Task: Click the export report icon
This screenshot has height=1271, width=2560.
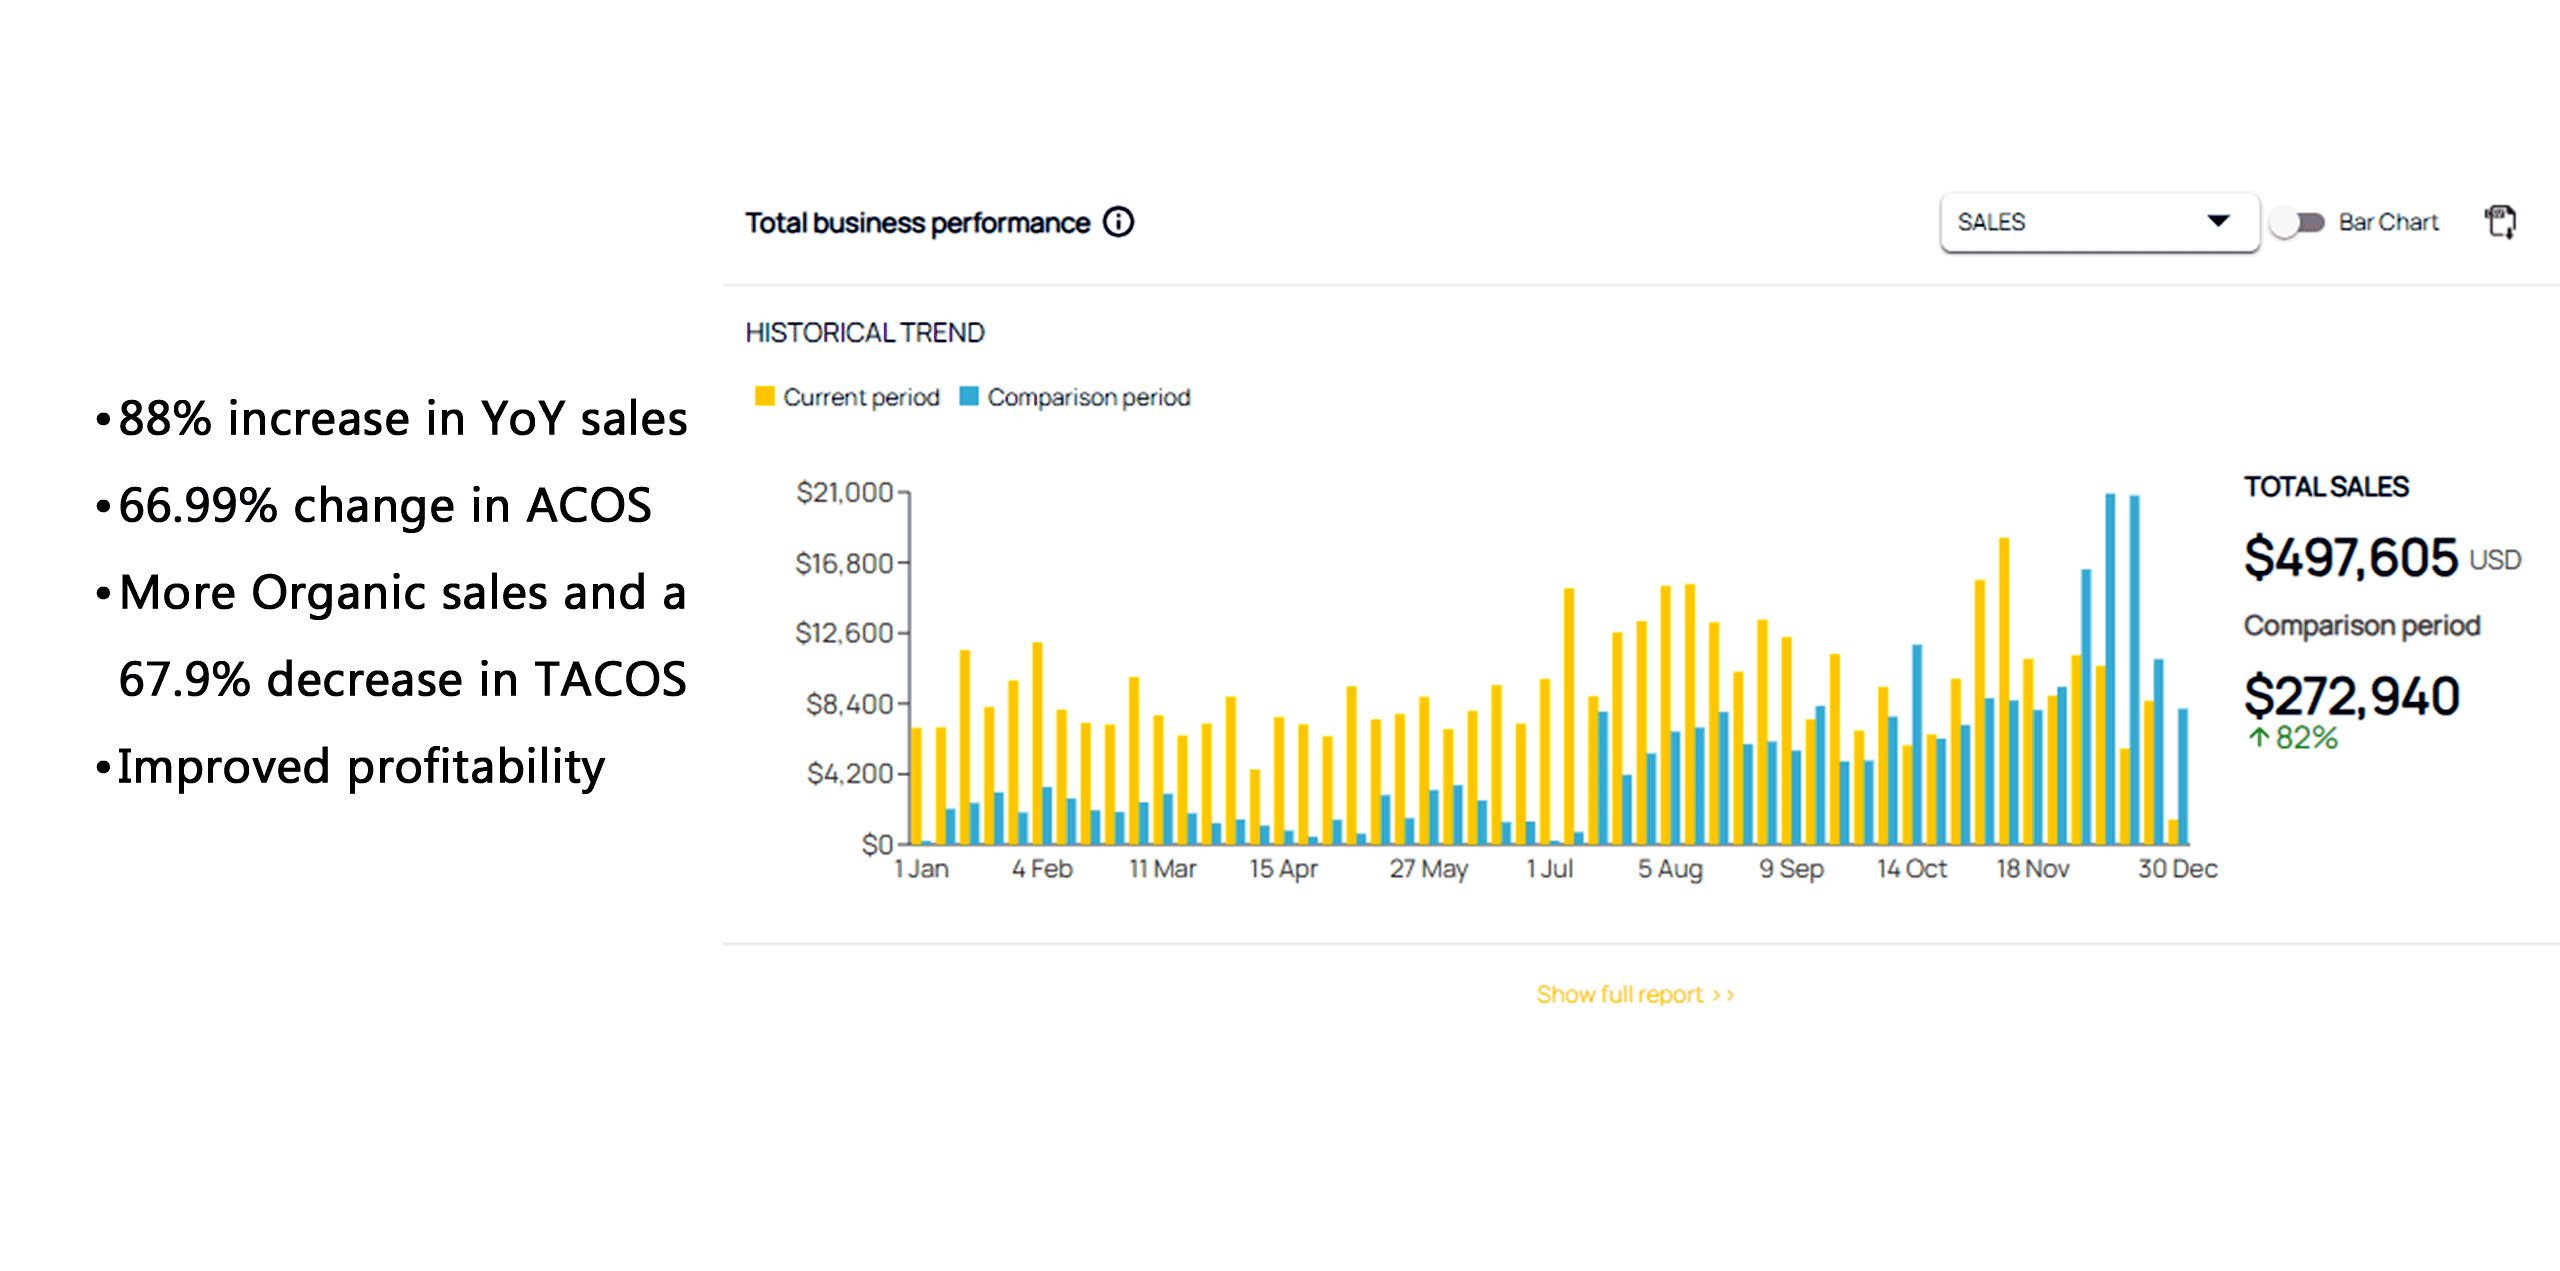Action: [x=2501, y=222]
